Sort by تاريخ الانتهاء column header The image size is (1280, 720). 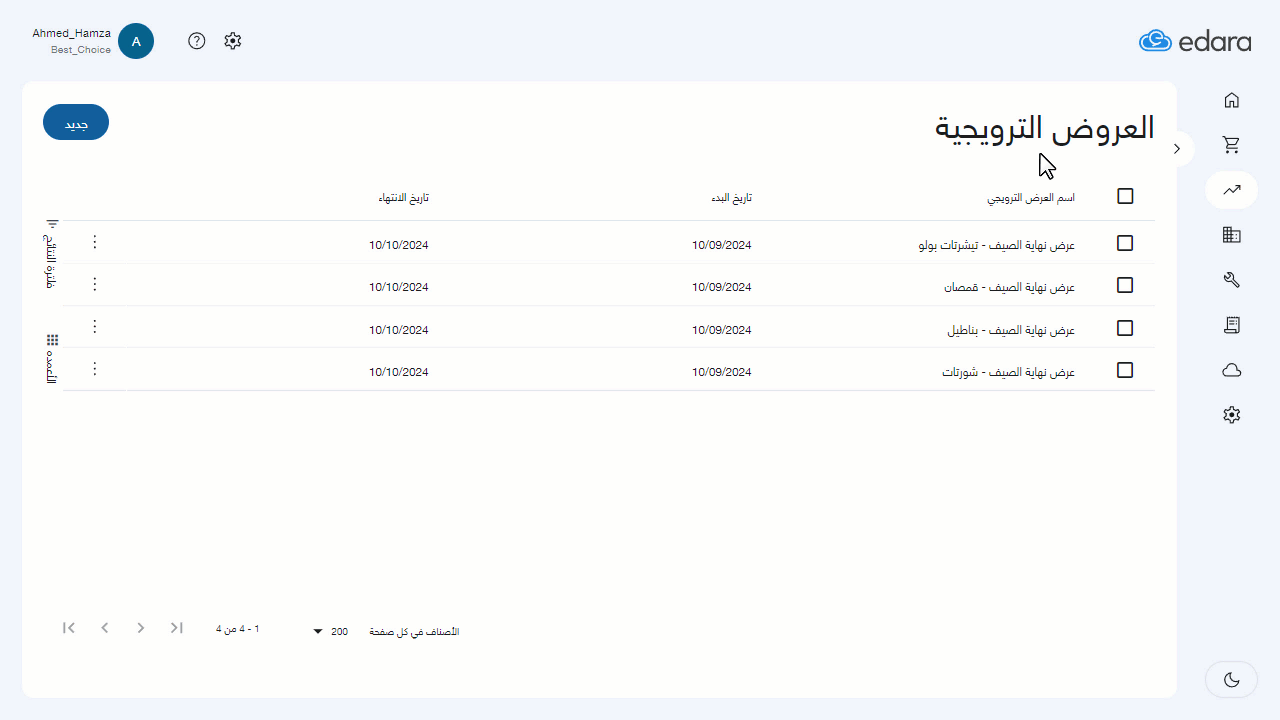(x=403, y=198)
